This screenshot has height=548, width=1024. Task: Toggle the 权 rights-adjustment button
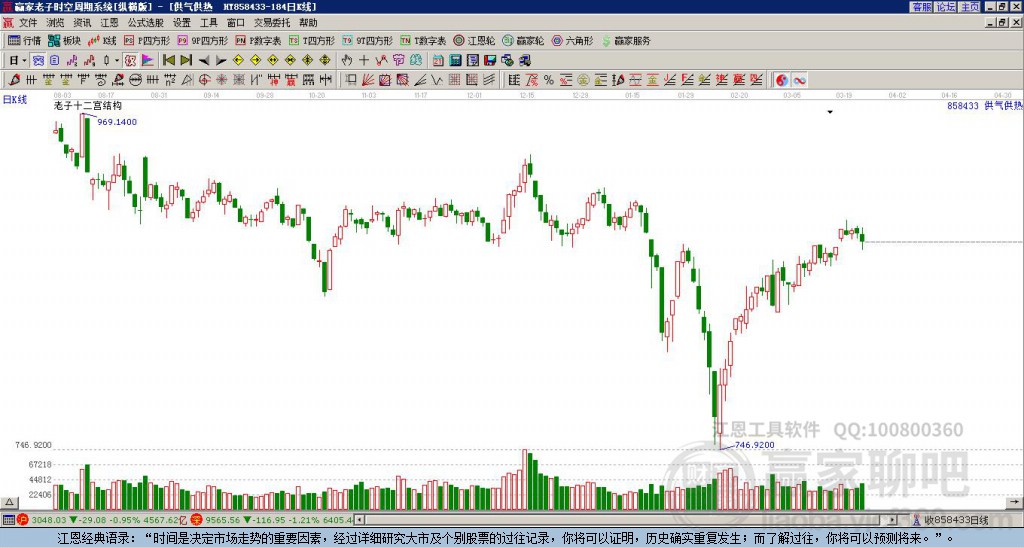(x=130, y=61)
